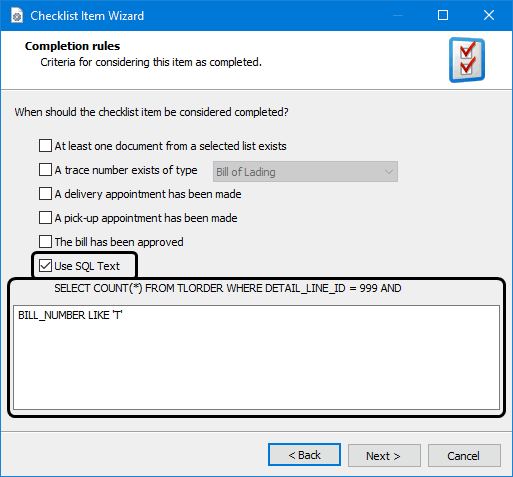Click inside the SQL text box with BILL_NUMBER LIKE 'T'
The width and height of the screenshot is (513, 477).
click(x=256, y=357)
